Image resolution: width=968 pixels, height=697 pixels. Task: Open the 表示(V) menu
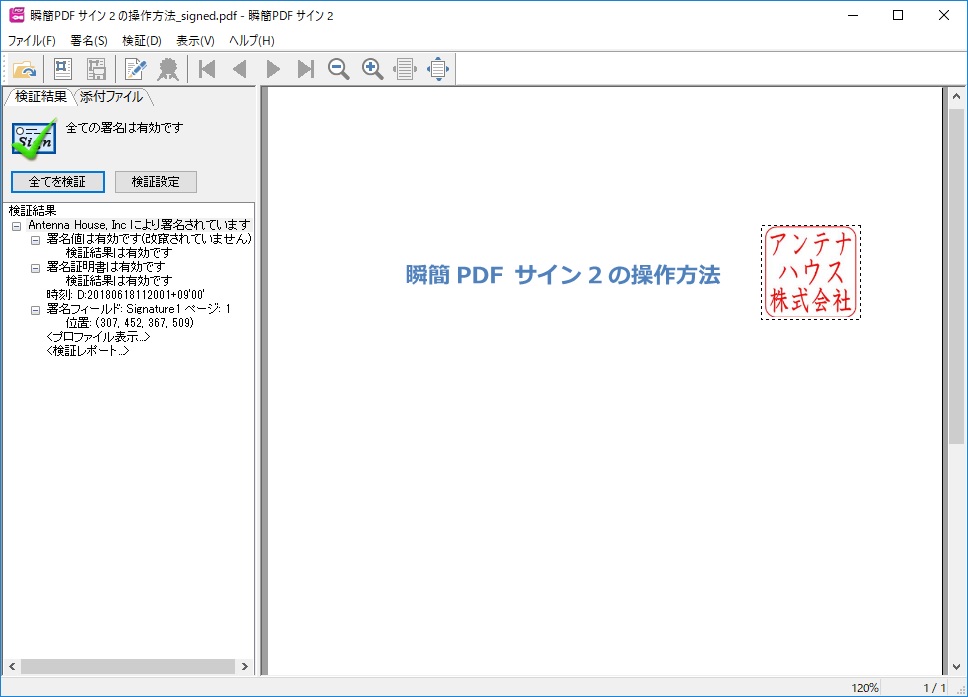click(195, 41)
